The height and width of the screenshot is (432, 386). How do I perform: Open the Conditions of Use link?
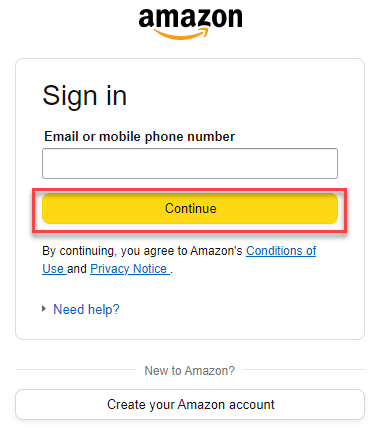click(179, 260)
